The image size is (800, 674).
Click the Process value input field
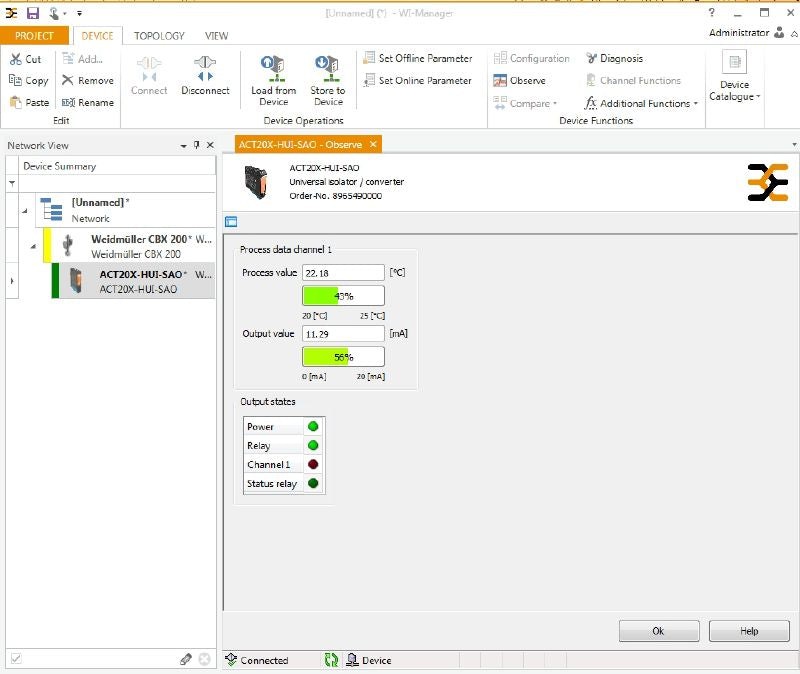point(343,273)
